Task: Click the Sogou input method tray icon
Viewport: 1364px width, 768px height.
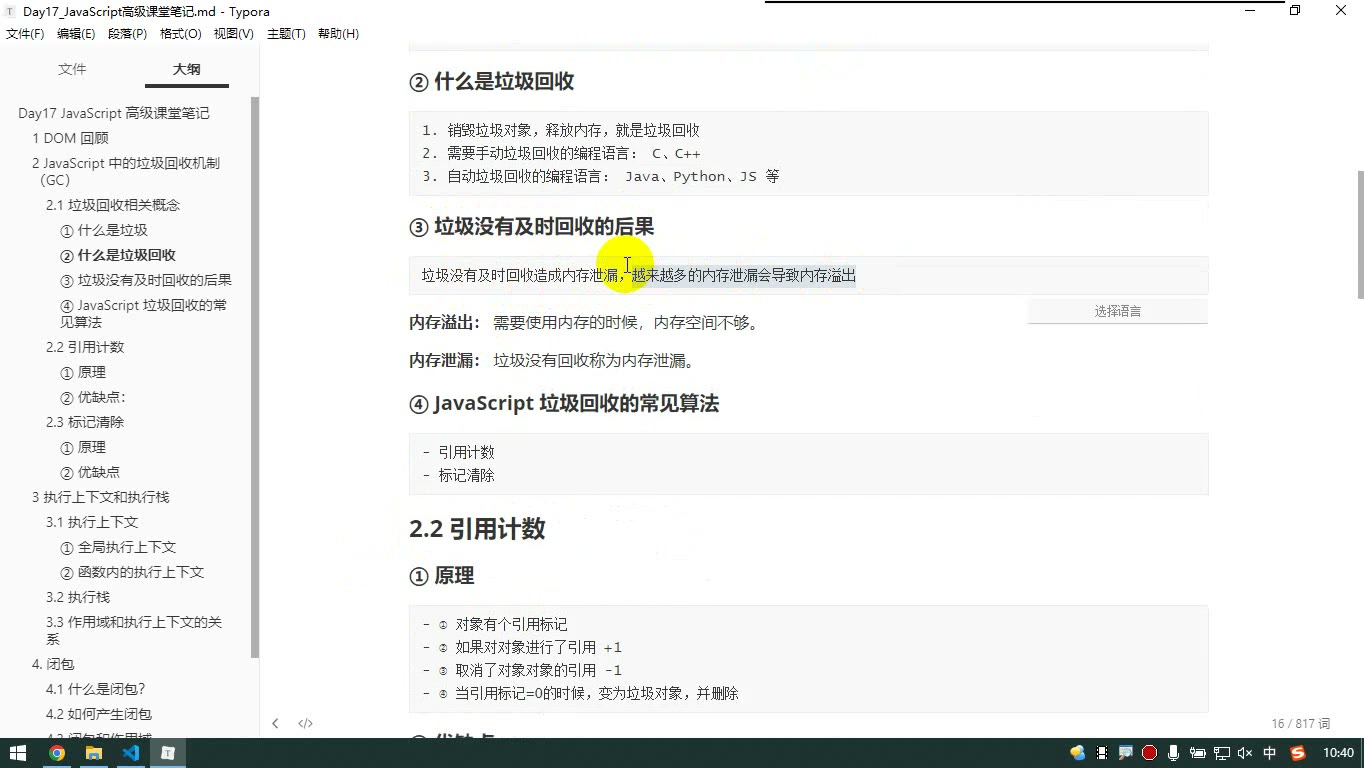Action: pyautogui.click(x=1298, y=753)
